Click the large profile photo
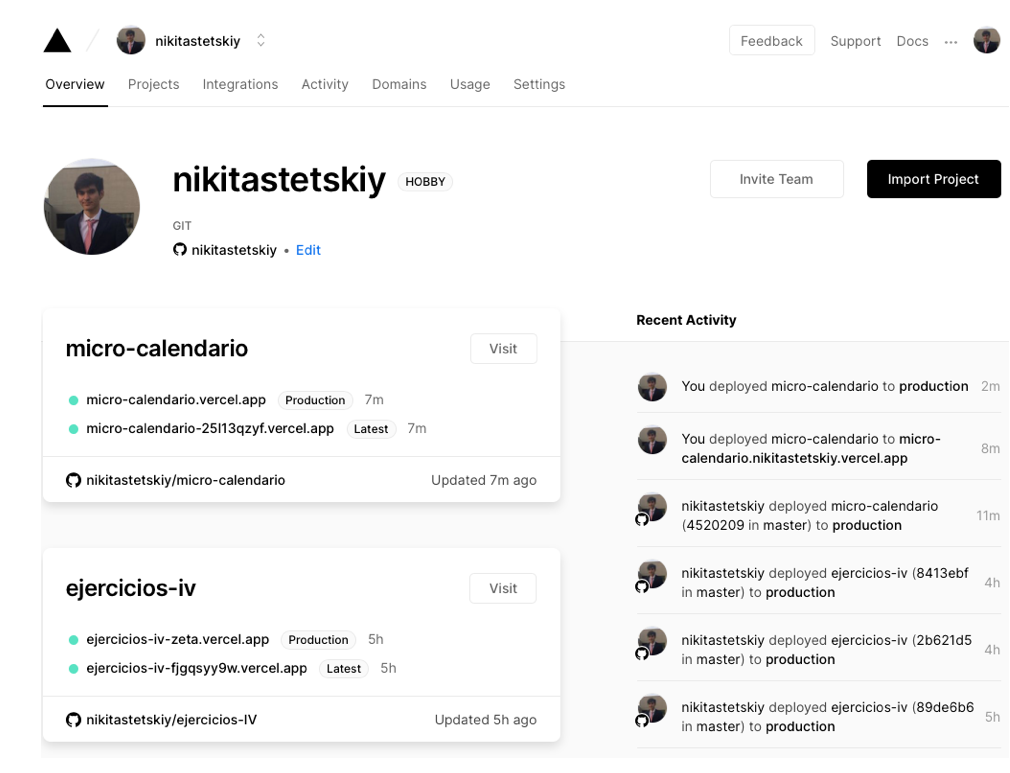The height and width of the screenshot is (773, 1010). [91, 207]
